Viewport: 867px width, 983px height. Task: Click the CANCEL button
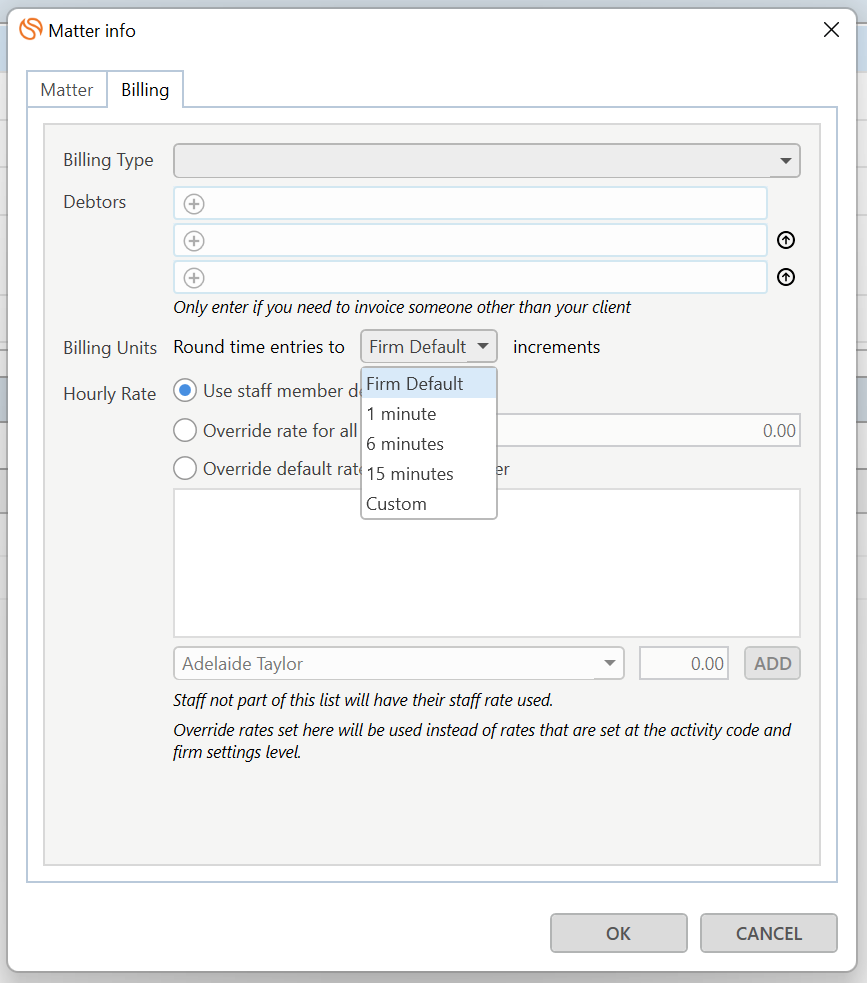[768, 933]
